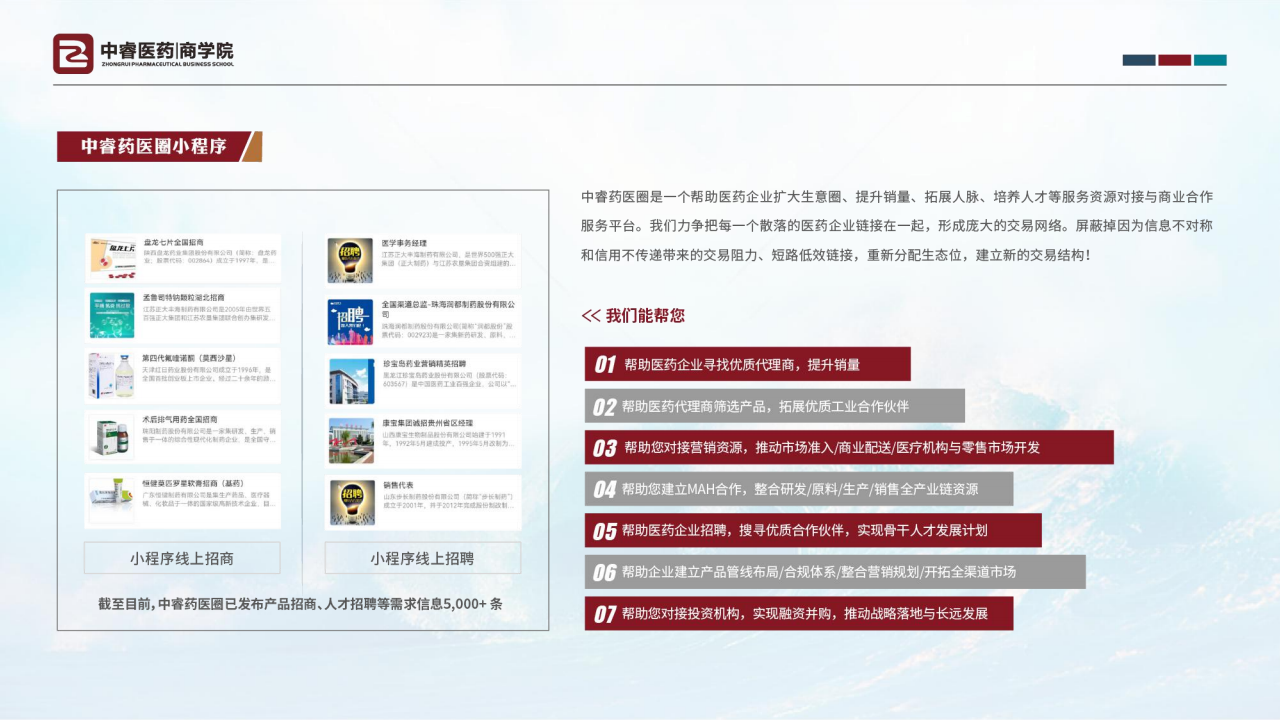Click the 中睿医药商学院 logo icon

pos(73,54)
